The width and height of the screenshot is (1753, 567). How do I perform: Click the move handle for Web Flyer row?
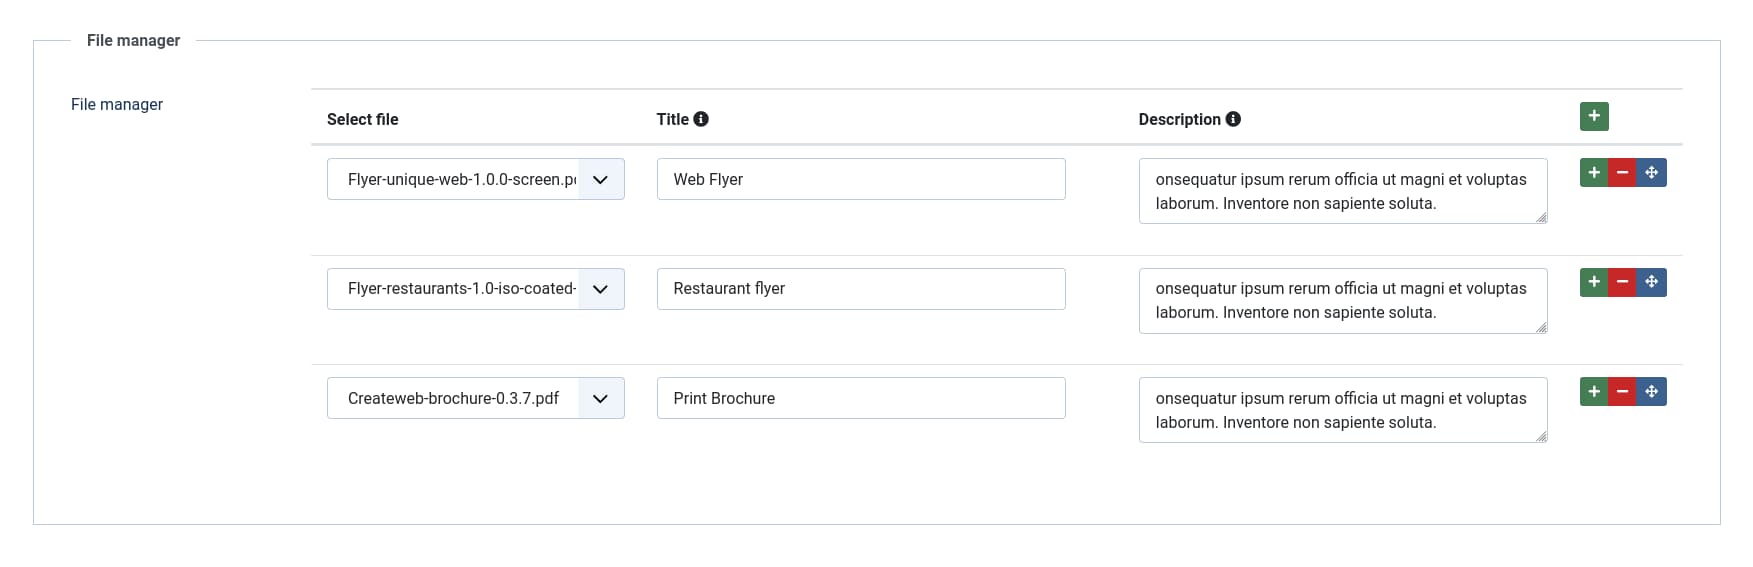point(1651,173)
